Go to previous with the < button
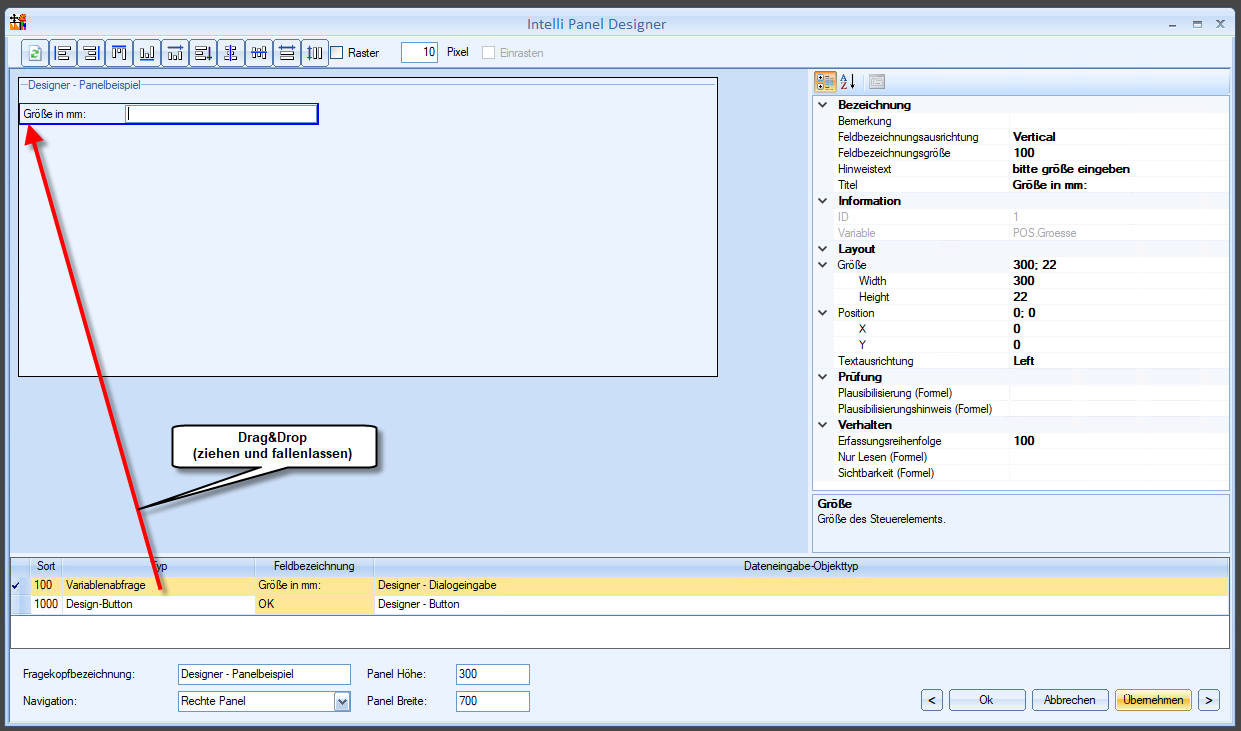Image resolution: width=1241 pixels, height=731 pixels. (x=932, y=700)
